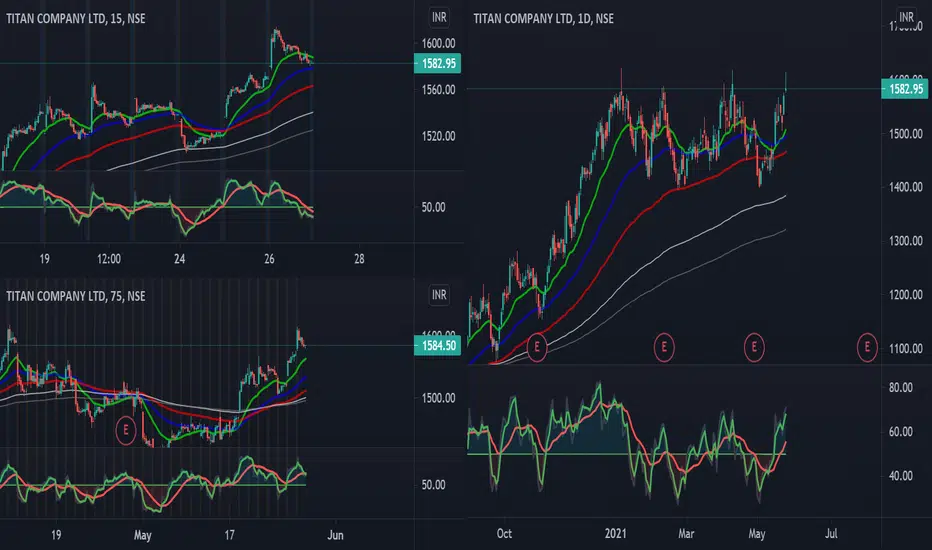The image size is (932, 550).
Task: Click the 1600.00 price axis value on the 15-minute chart
Action: 438,43
